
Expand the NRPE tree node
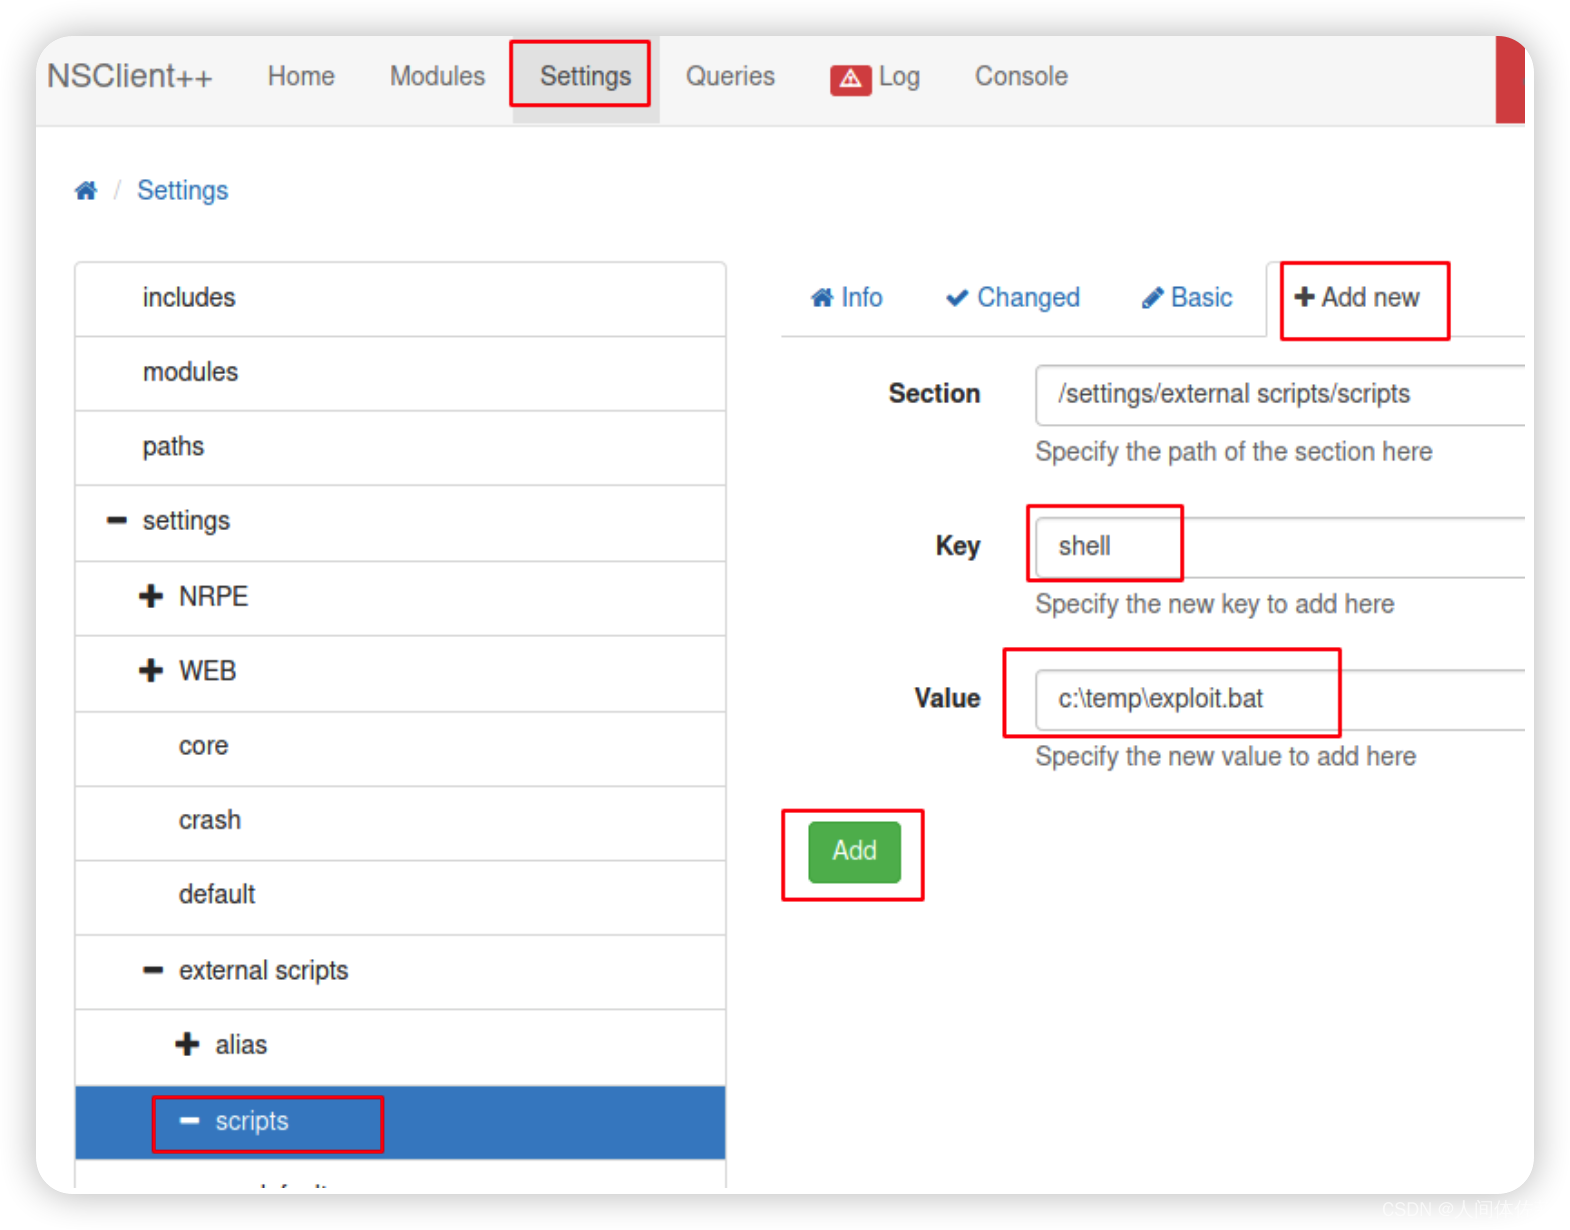(x=151, y=596)
